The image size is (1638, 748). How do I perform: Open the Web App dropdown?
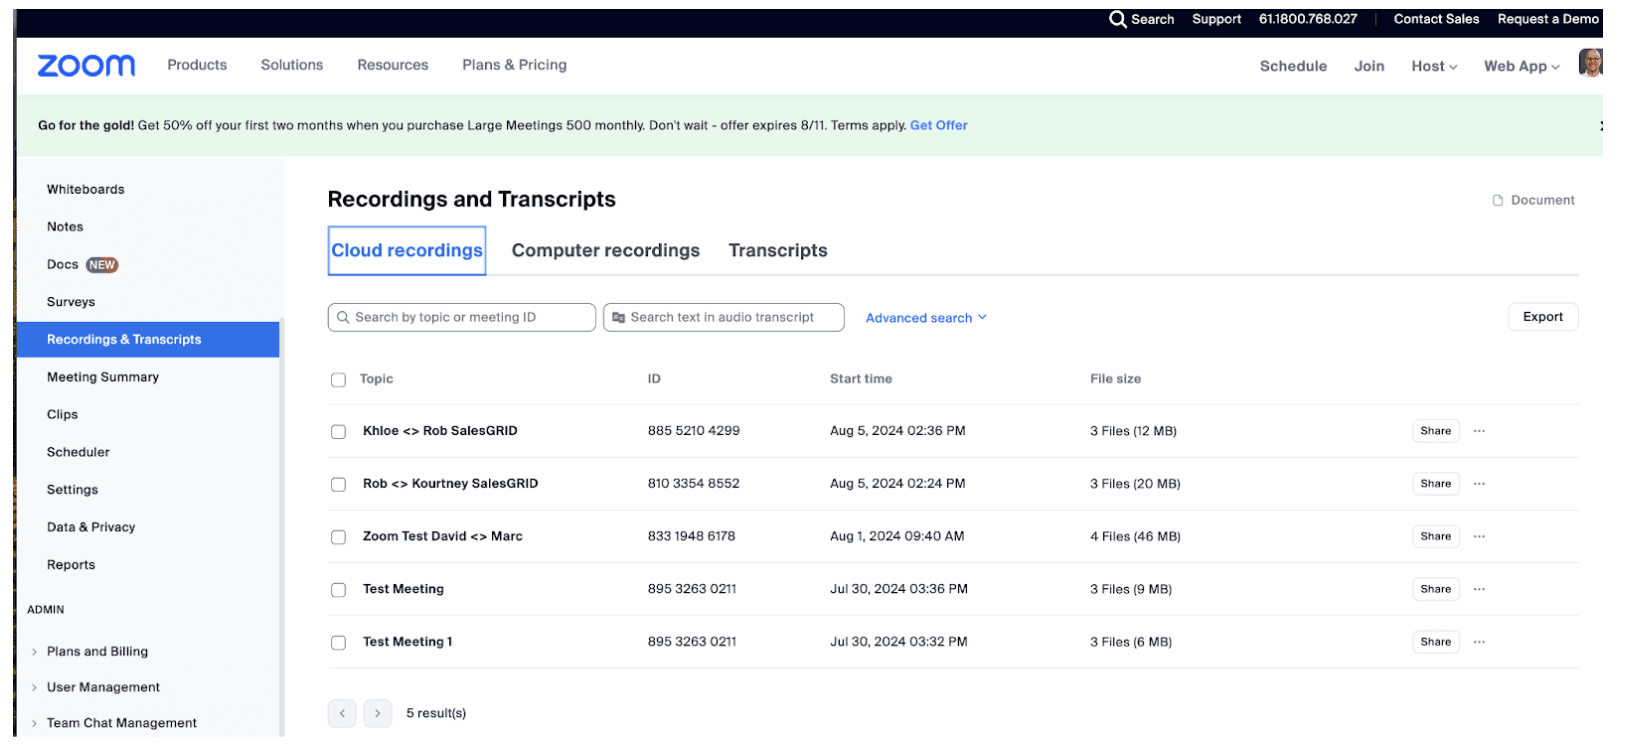coord(1521,66)
